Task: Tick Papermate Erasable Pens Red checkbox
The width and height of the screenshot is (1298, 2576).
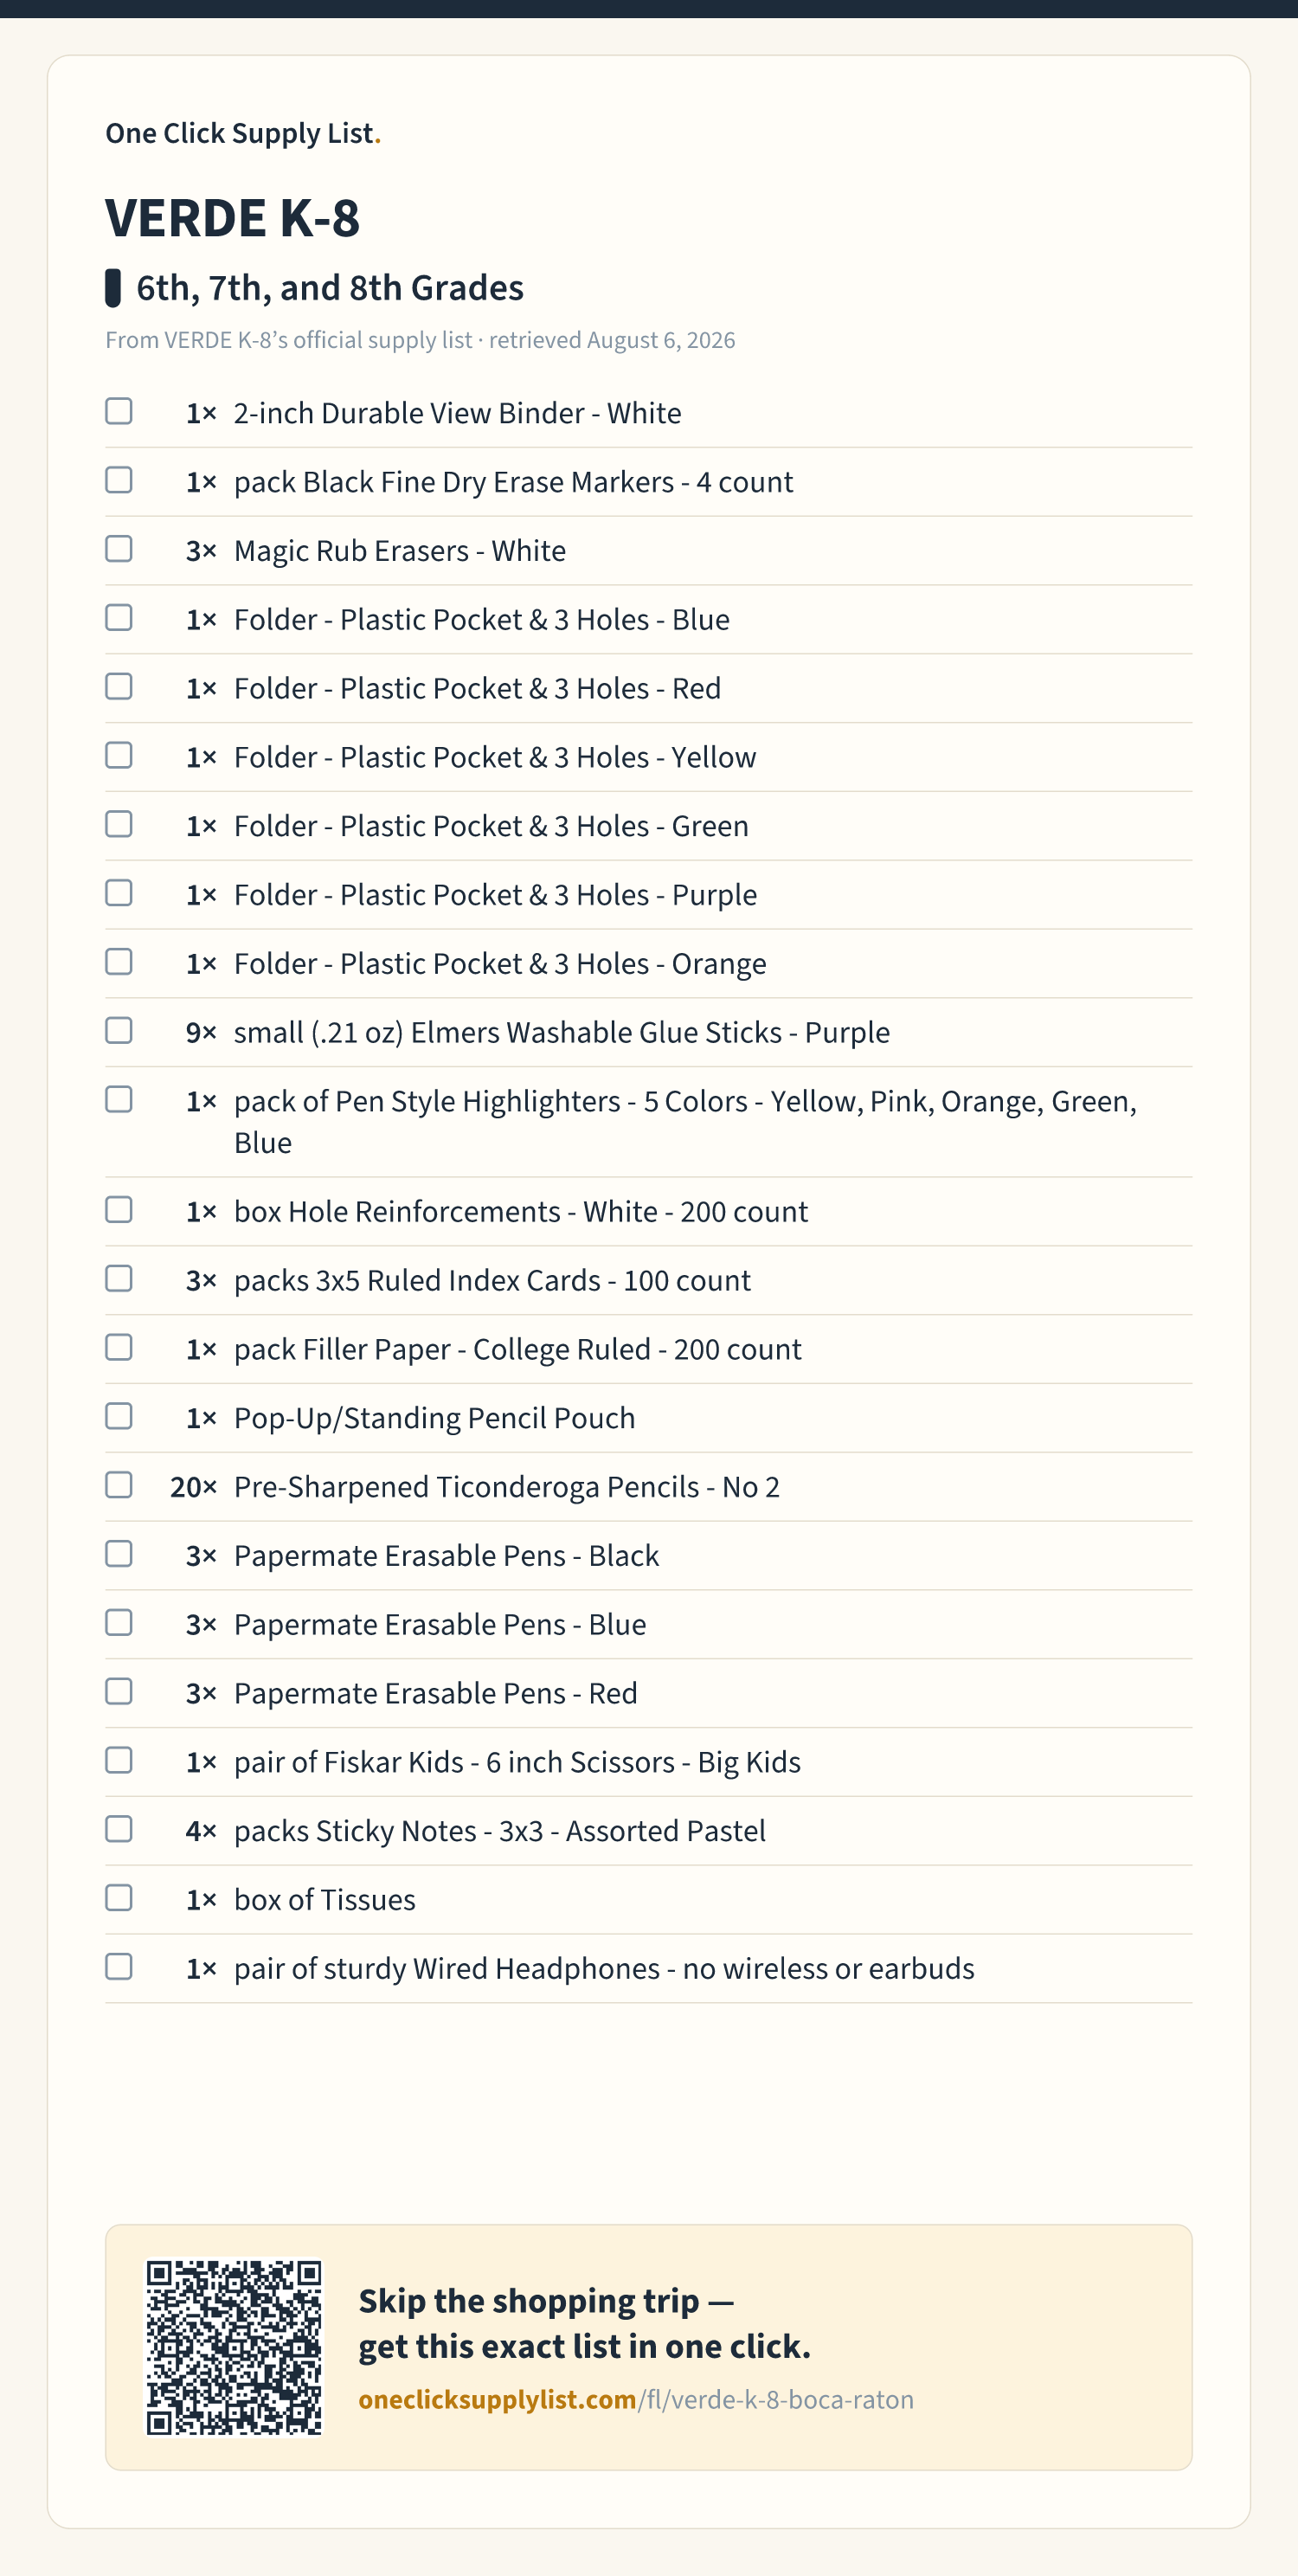Action: coord(119,1692)
